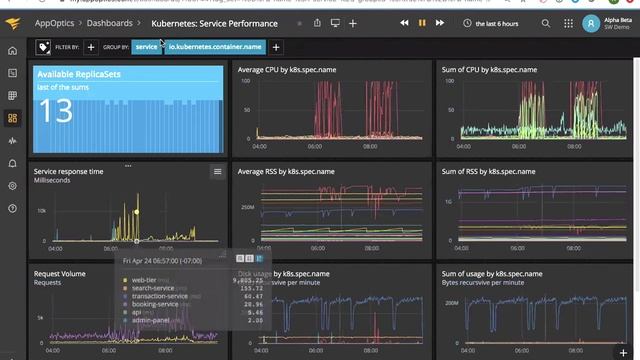Click the 'Sum of usage by k8s.spec.name' chart title
Viewport: 640px width, 360px height.
[x=492, y=274]
